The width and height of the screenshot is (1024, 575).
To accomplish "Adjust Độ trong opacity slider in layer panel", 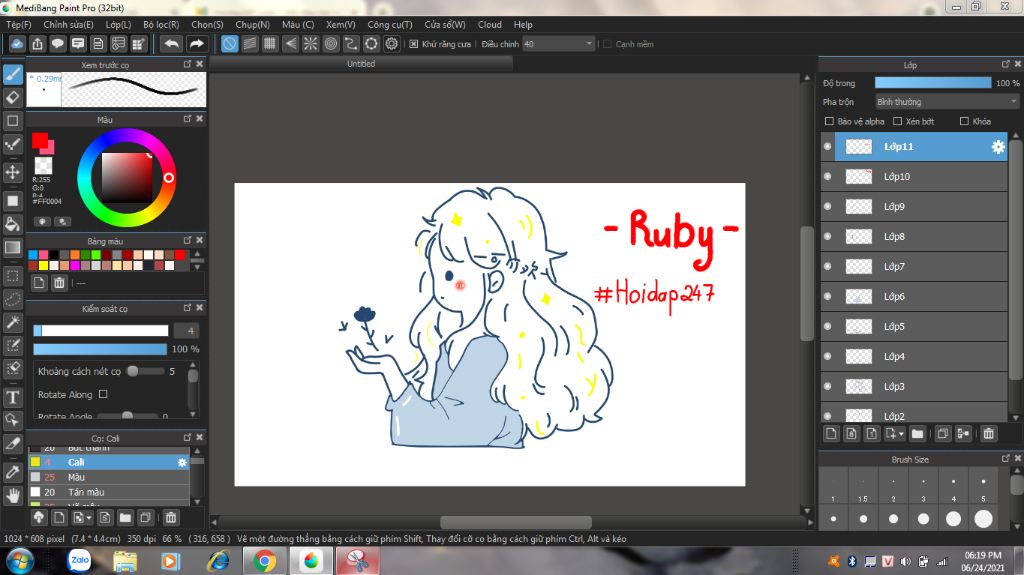I will pos(933,83).
